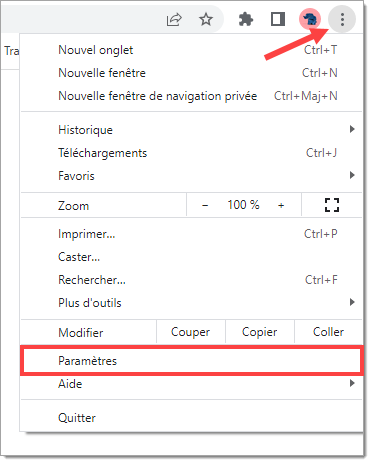Screen dimensions: 371x463
Task: Toggle the side panel icon
Action: 278,19
